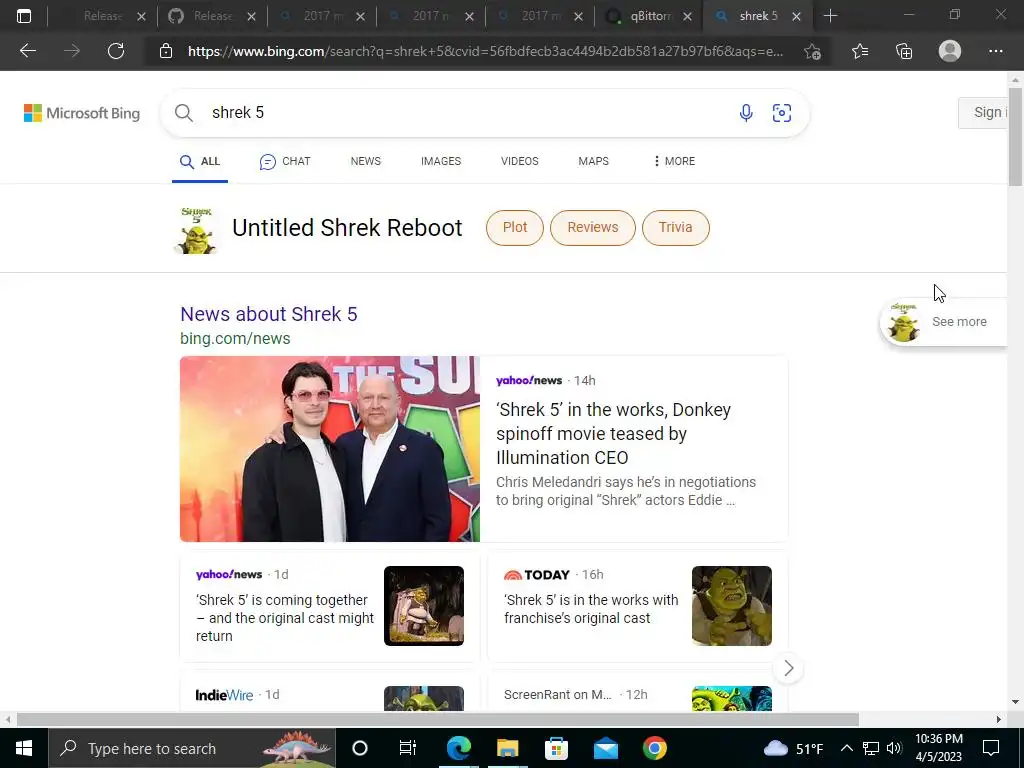This screenshot has height=768, width=1024.
Task: Switch to the NEWS tab
Action: pyautogui.click(x=366, y=161)
